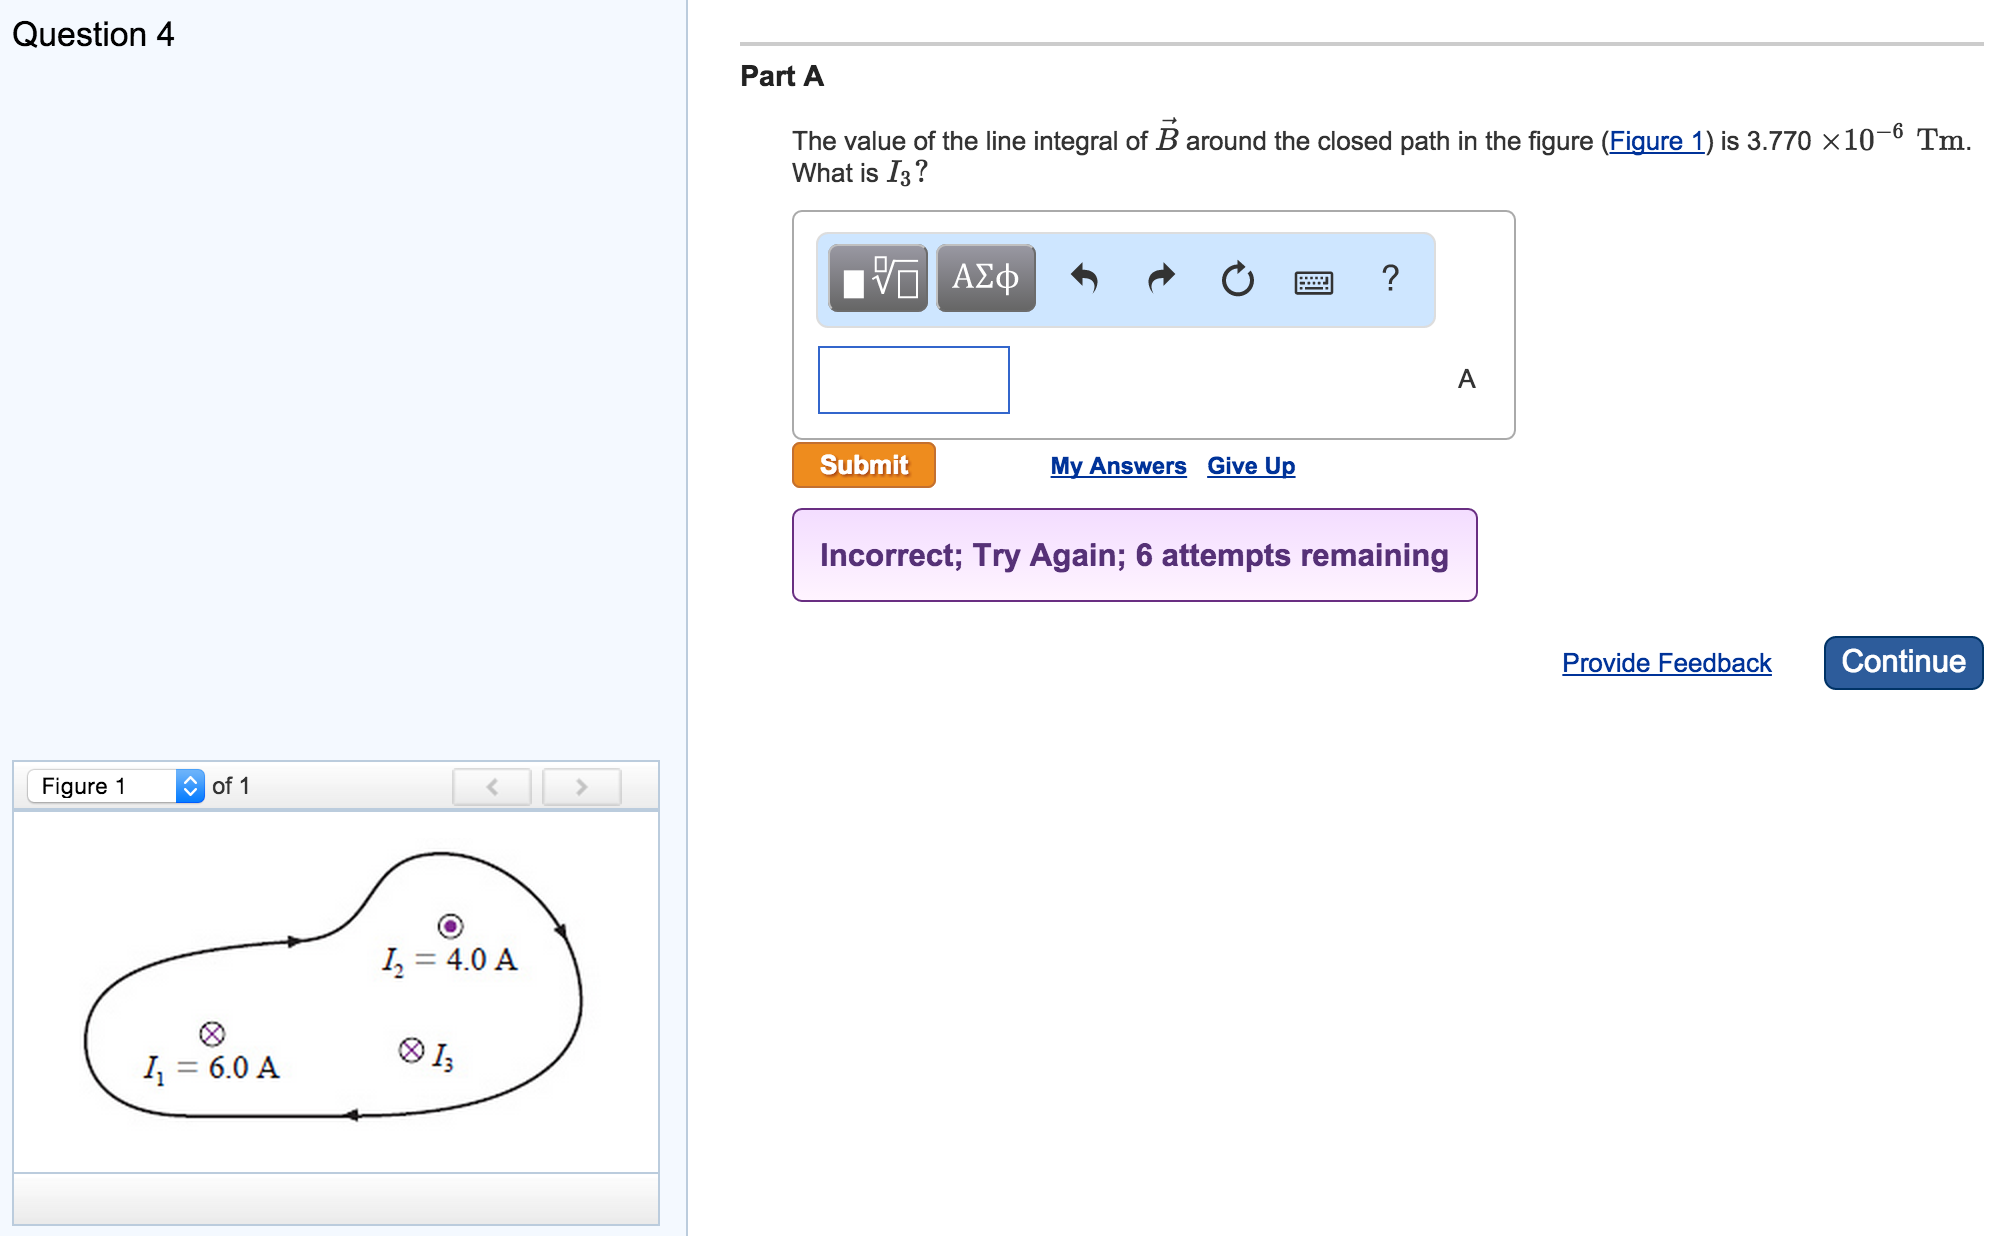Click the question mark help icon
Screen dimensions: 2012x1236
pyautogui.click(x=1389, y=278)
